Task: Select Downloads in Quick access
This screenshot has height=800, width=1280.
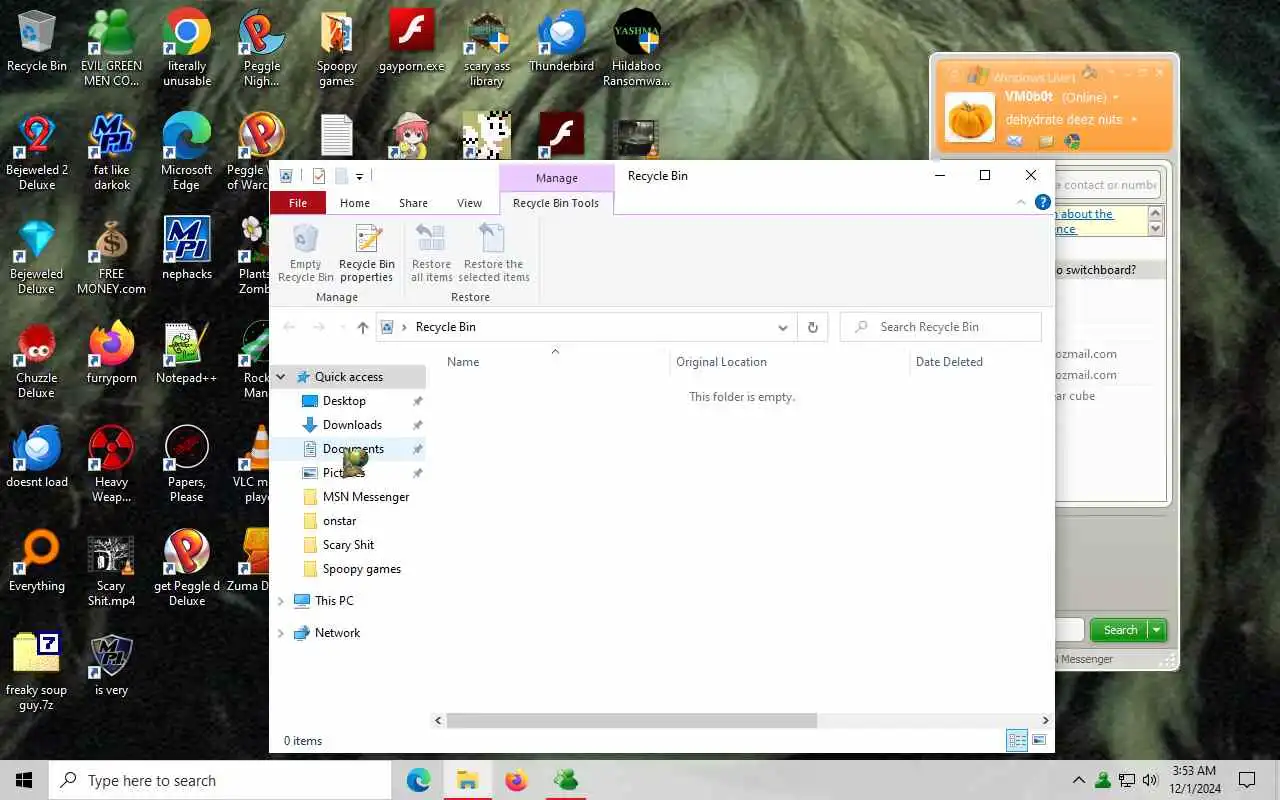Action: pyautogui.click(x=353, y=425)
